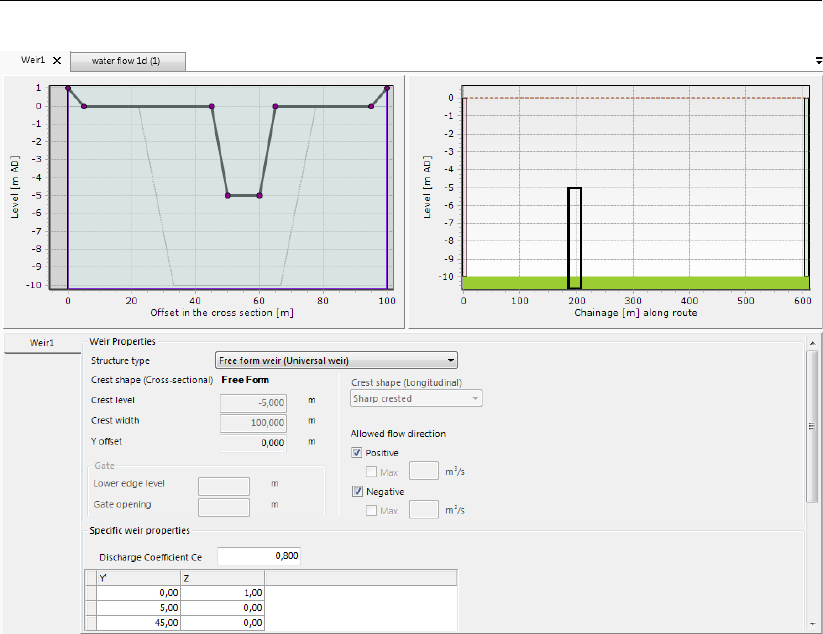Image resolution: width=823 pixels, height=634 pixels.
Task: Click the properties panel scroll down arrow
Action: coord(813,624)
